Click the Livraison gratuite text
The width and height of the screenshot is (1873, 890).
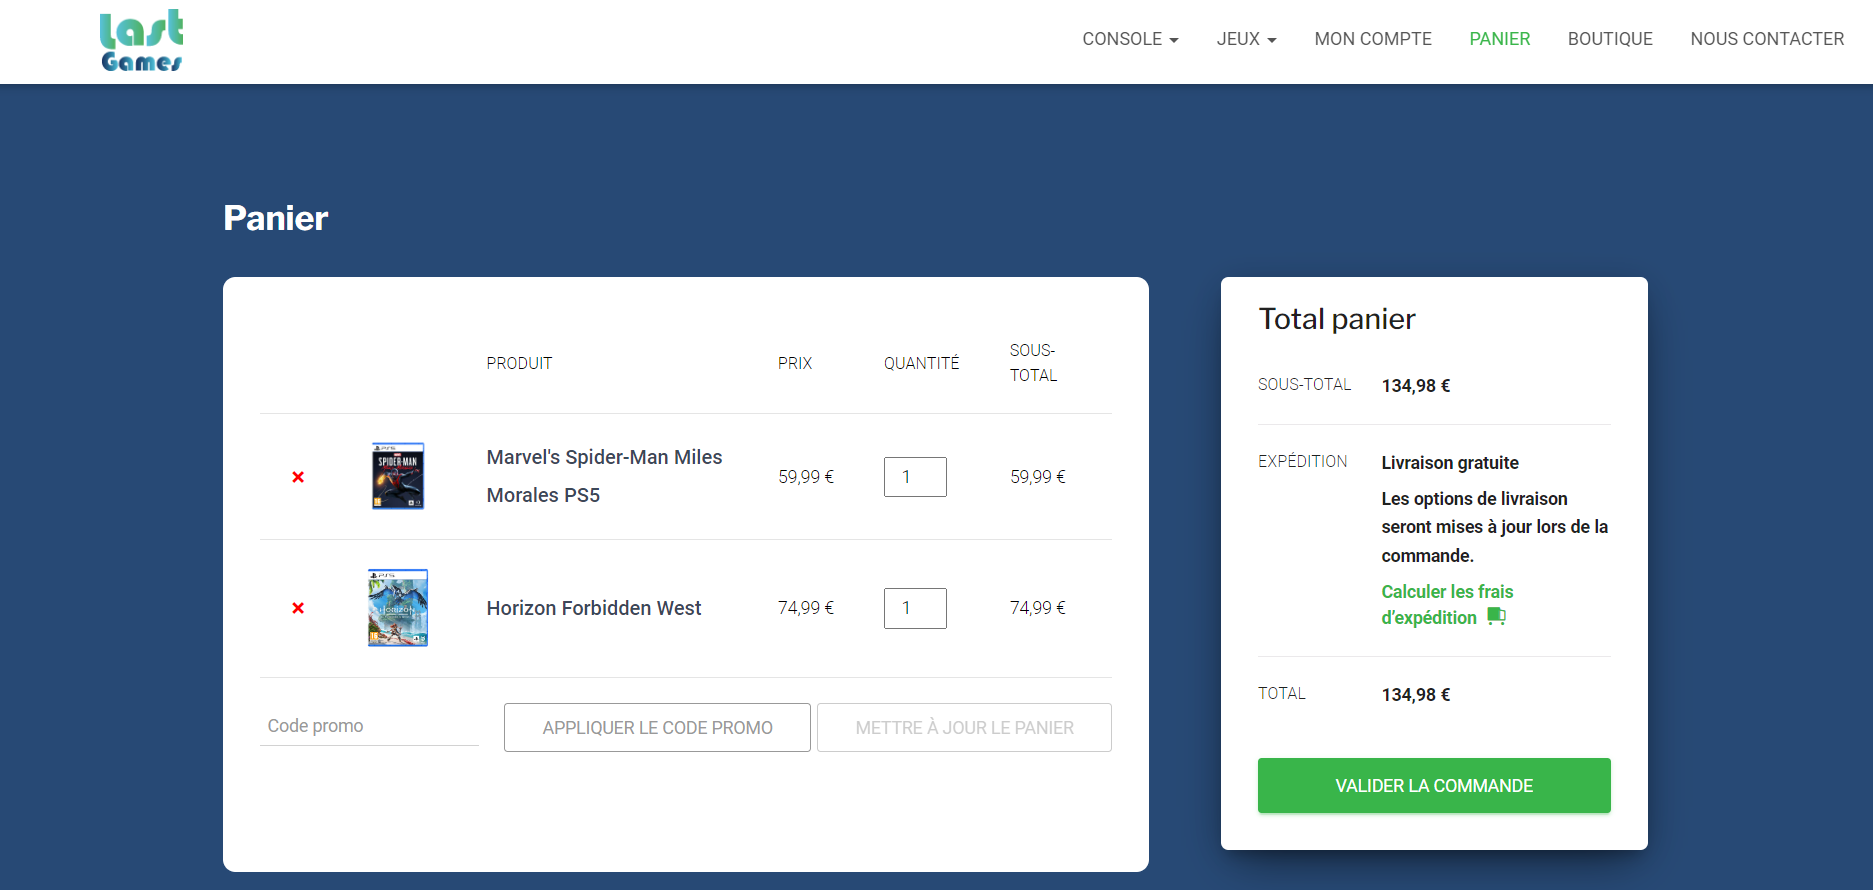click(1450, 463)
